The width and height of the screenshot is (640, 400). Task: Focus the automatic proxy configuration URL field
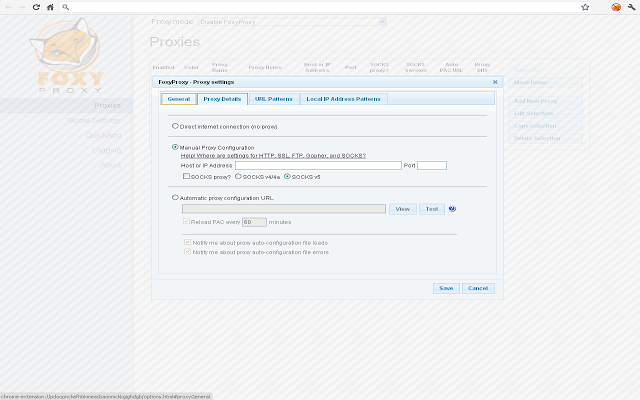[284, 209]
